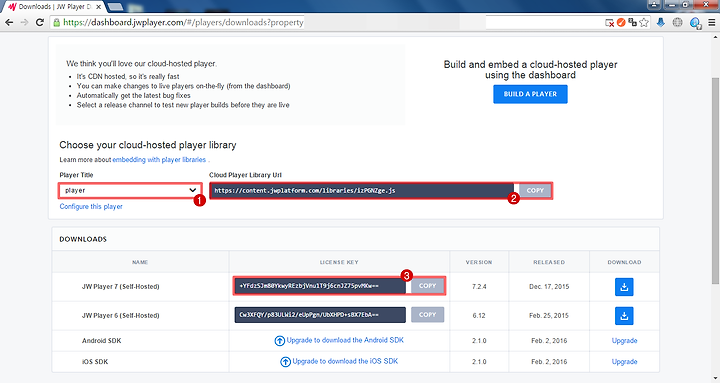The height and width of the screenshot is (383, 720).
Task: Click the JW Player tab favicon
Action: pos(12,7)
